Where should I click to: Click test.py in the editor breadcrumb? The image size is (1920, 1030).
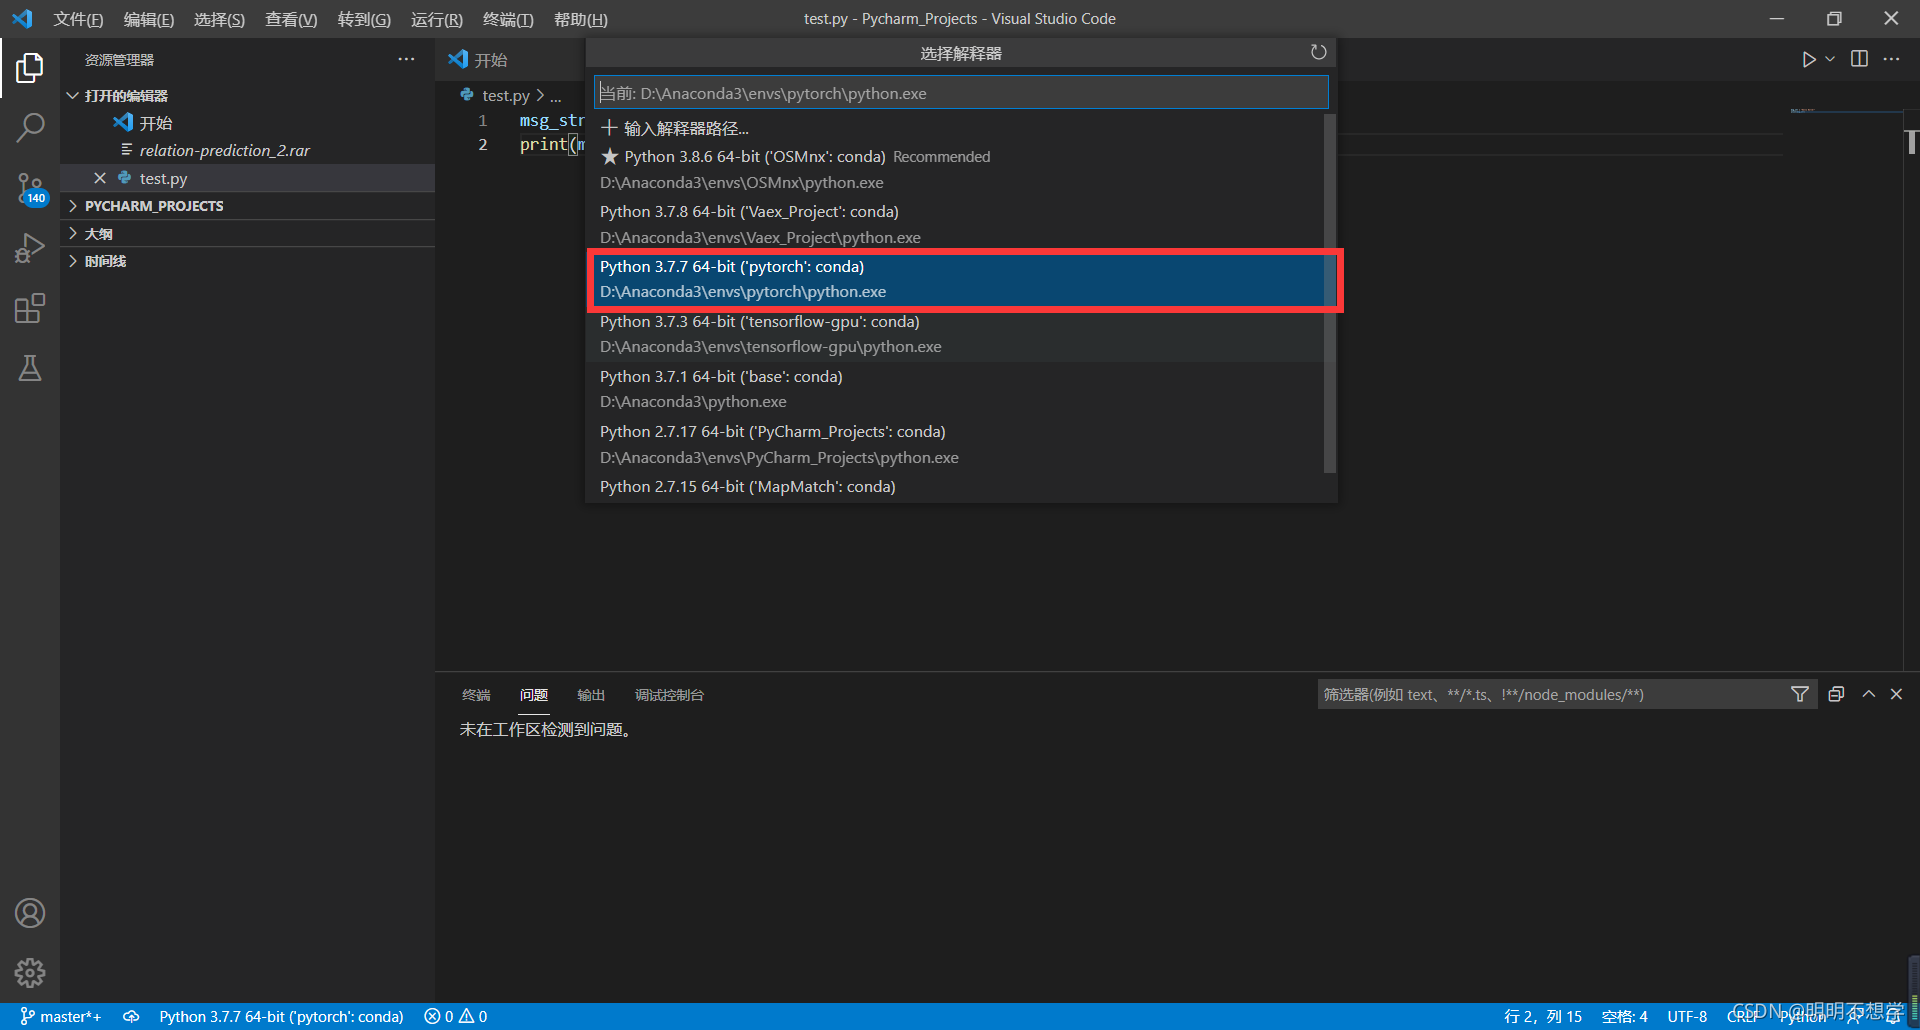pos(505,96)
